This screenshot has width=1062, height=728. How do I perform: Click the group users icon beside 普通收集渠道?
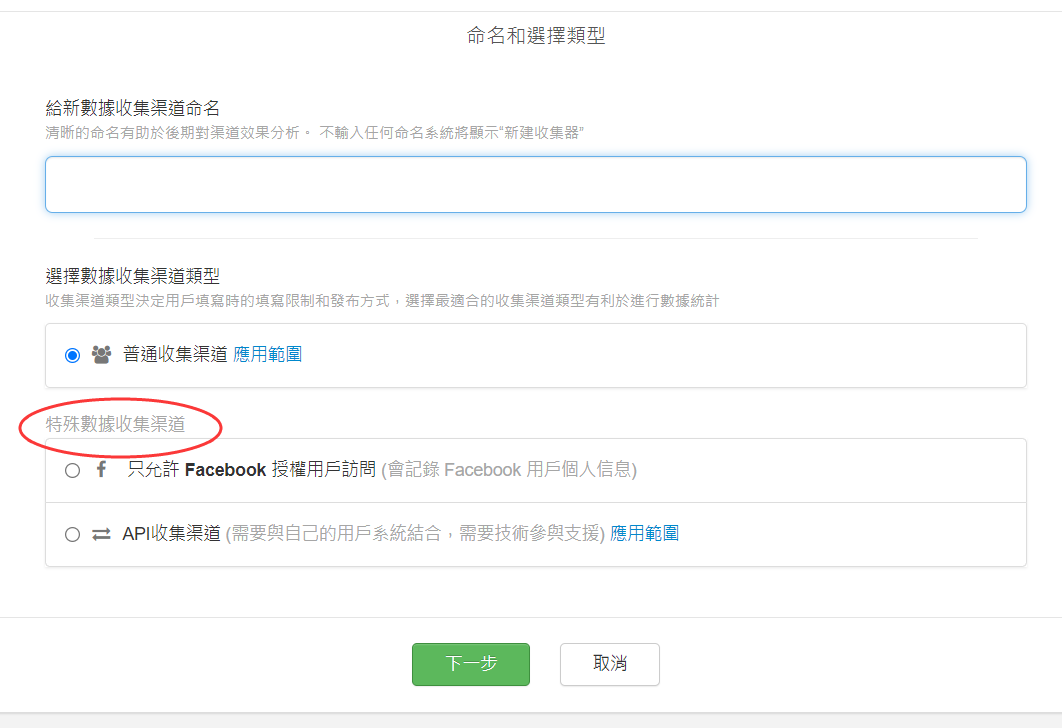pos(101,355)
